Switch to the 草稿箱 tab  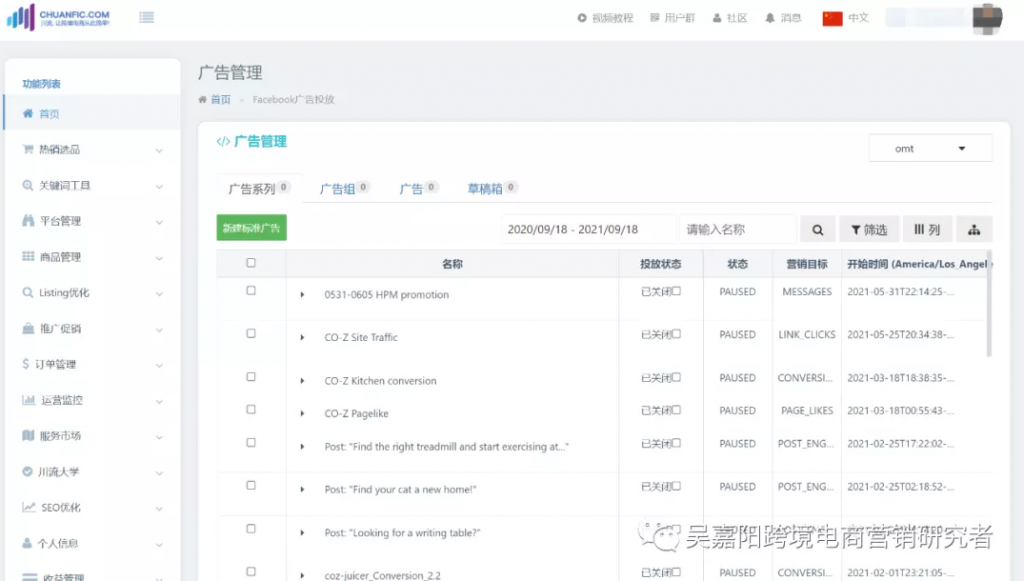click(491, 189)
